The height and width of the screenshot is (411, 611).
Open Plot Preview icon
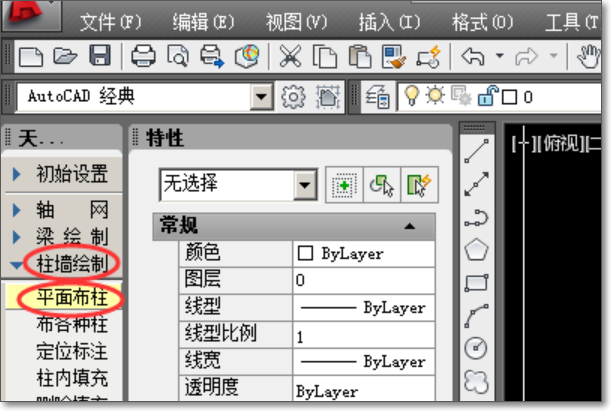[178, 56]
